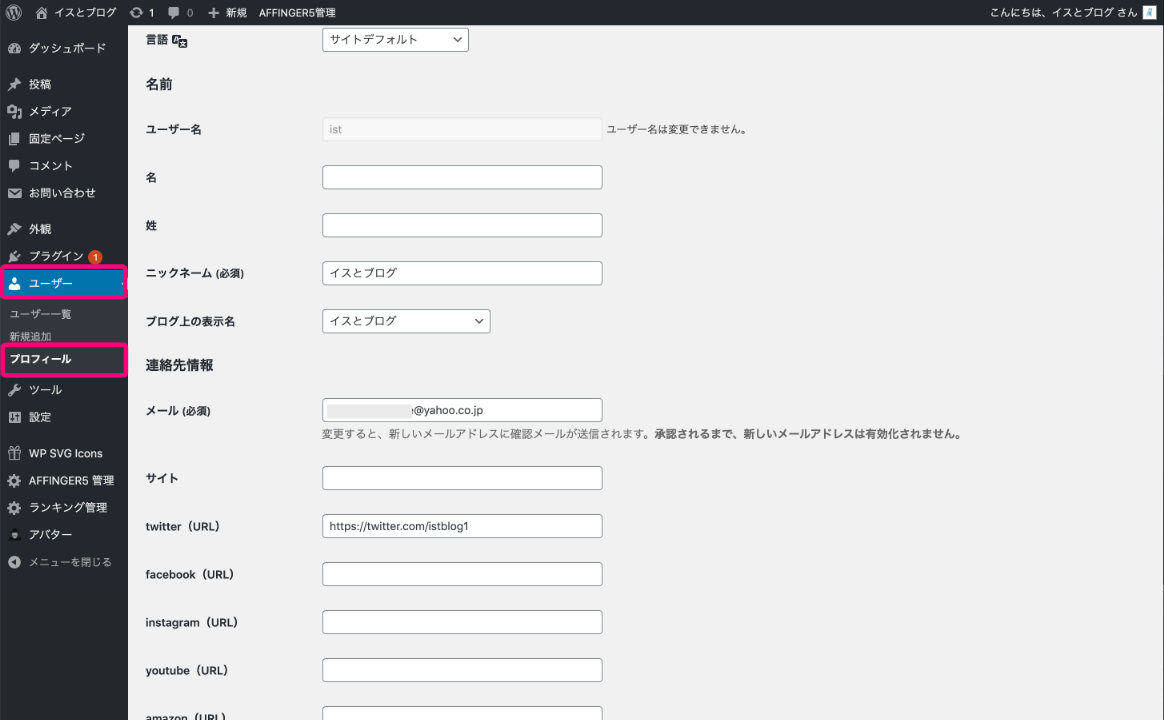The height and width of the screenshot is (720, 1164).
Task: Select the プロフィール submenu item
Action: [x=40, y=359]
